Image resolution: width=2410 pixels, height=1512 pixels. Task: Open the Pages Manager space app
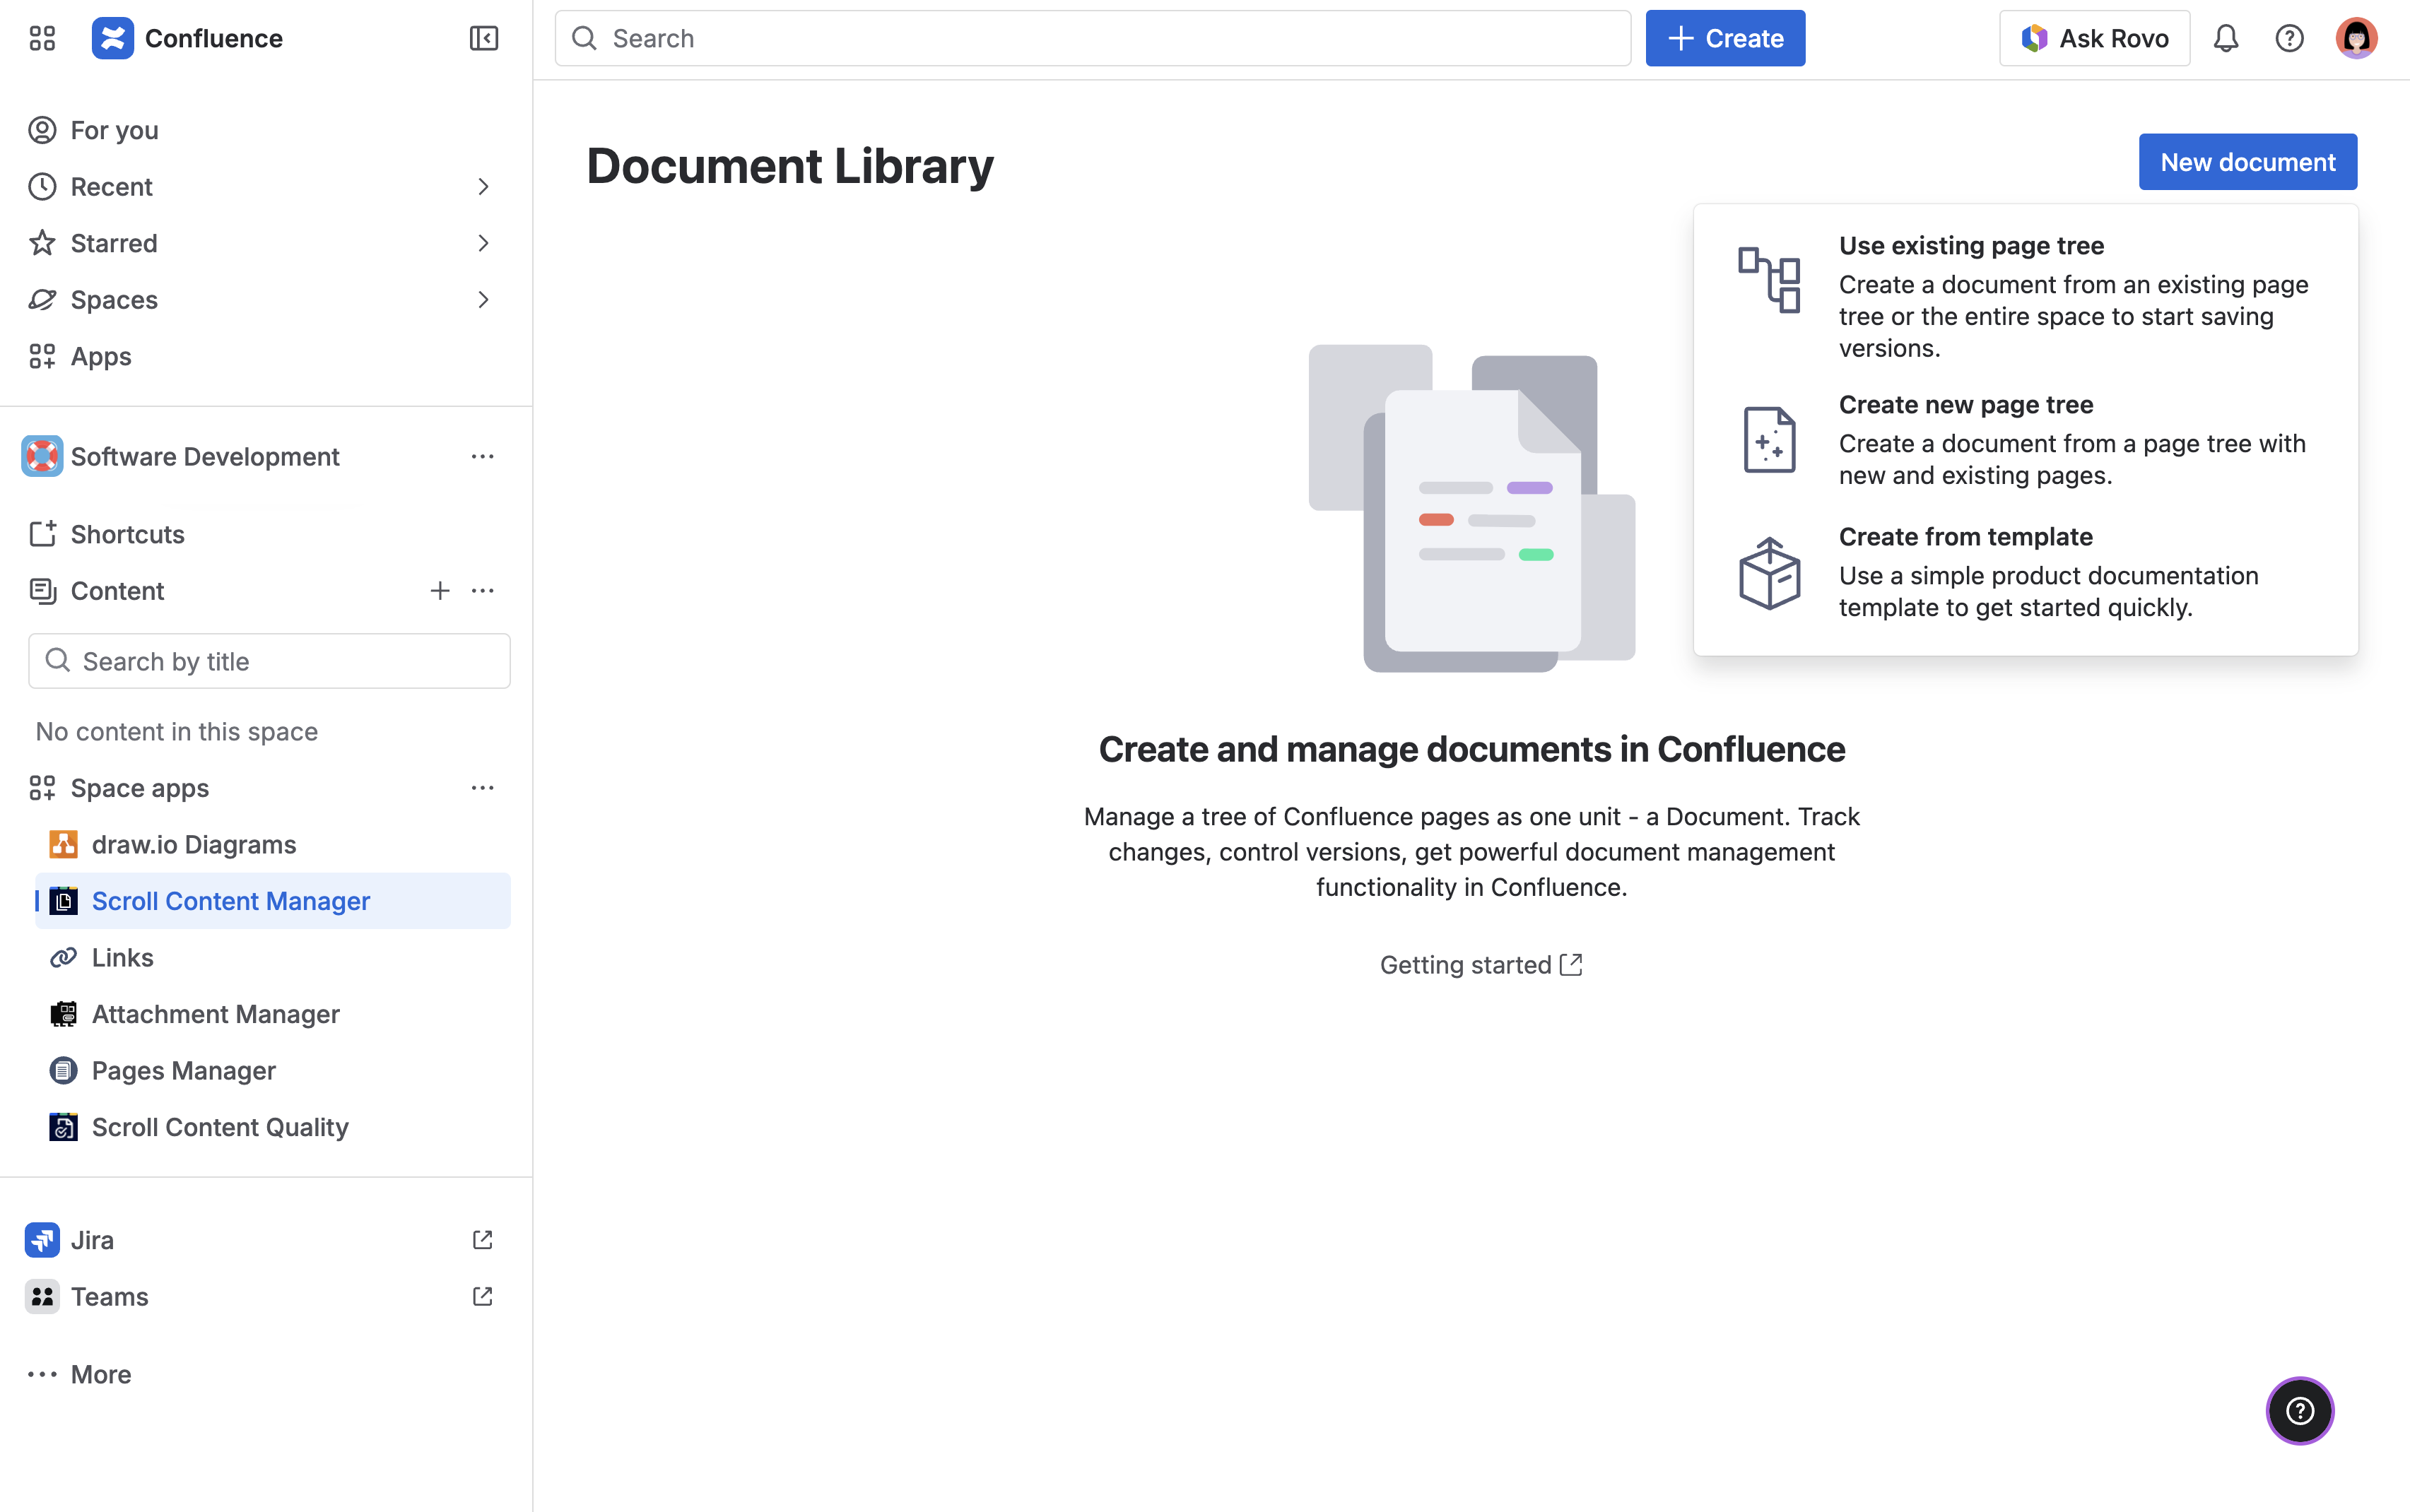tap(184, 1070)
